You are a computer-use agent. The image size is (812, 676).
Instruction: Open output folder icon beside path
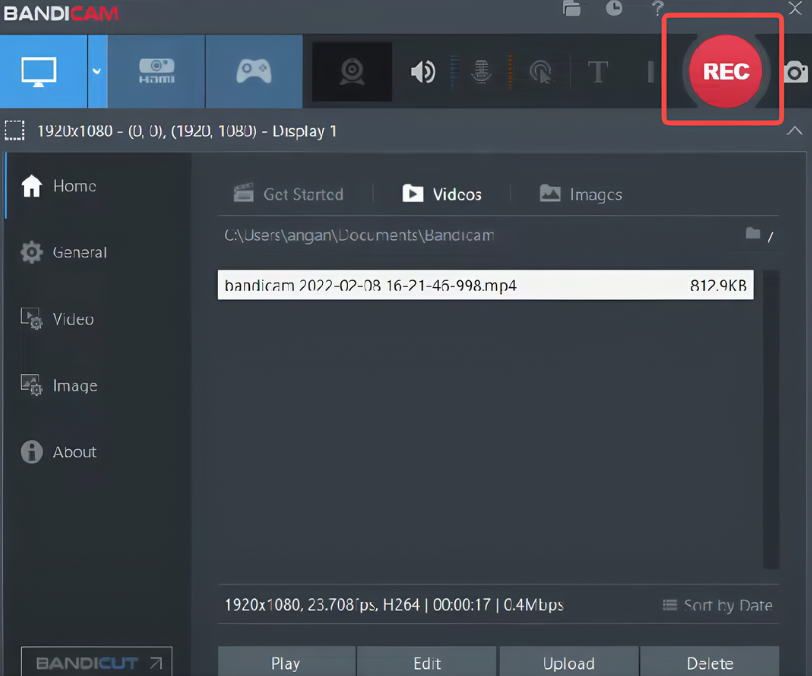[753, 234]
